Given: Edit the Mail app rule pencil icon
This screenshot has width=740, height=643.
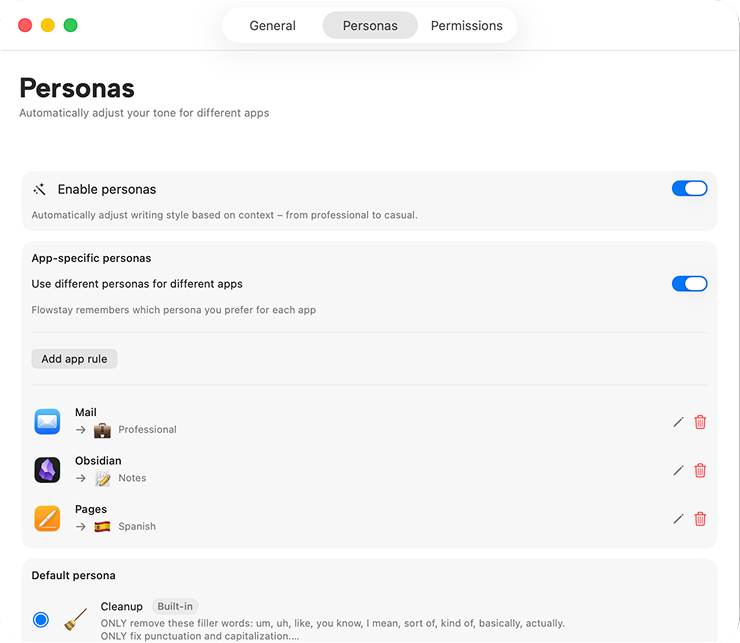Looking at the screenshot, I should (678, 422).
